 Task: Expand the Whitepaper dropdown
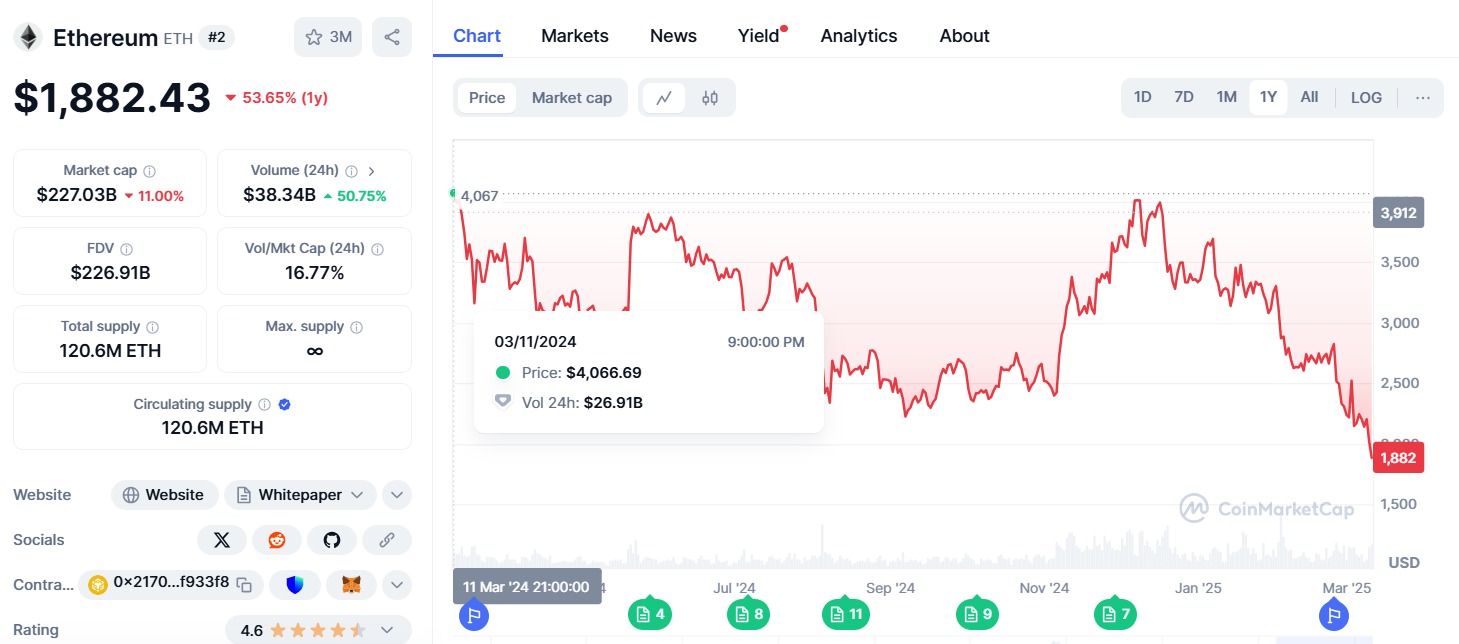[x=358, y=495]
